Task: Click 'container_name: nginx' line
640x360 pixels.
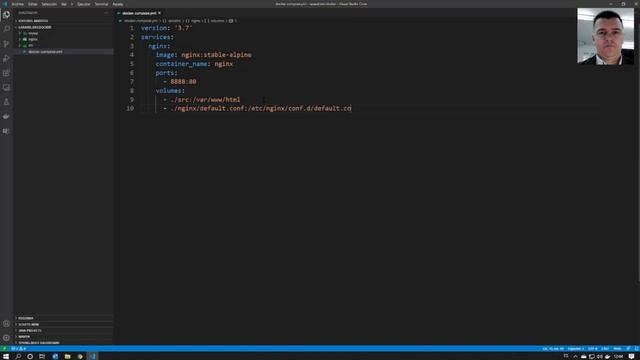Action: (x=194, y=64)
